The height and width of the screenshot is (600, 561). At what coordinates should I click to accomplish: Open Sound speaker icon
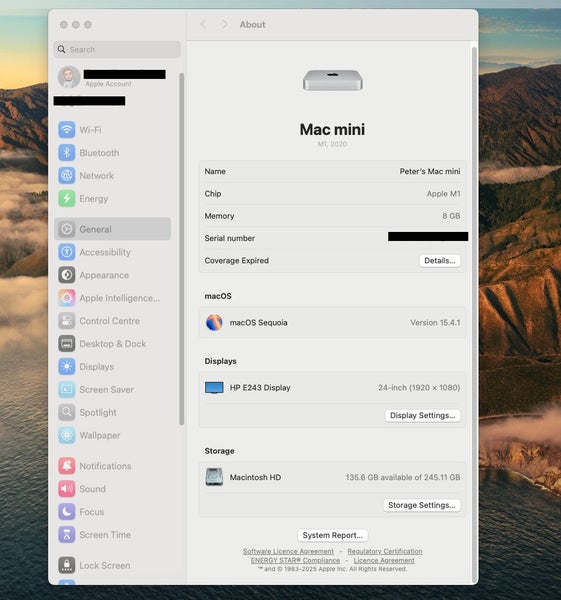67,489
